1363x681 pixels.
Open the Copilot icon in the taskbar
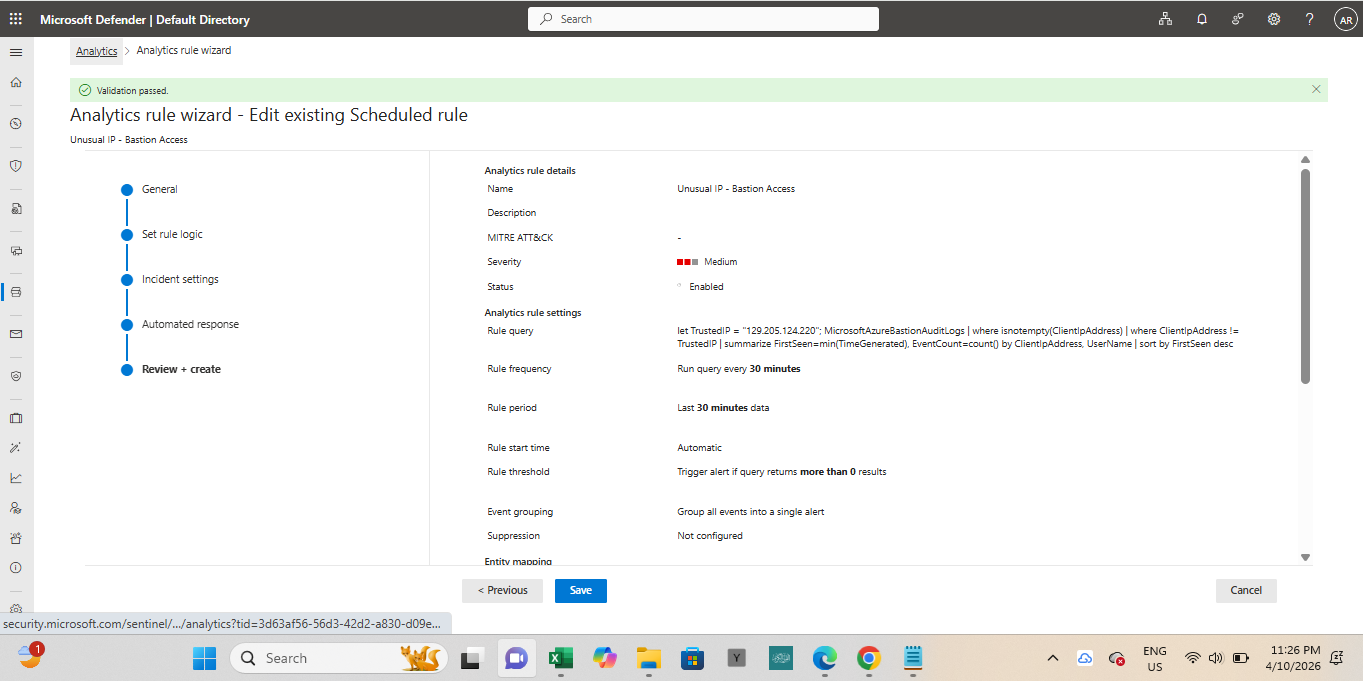pyautogui.click(x=605, y=658)
